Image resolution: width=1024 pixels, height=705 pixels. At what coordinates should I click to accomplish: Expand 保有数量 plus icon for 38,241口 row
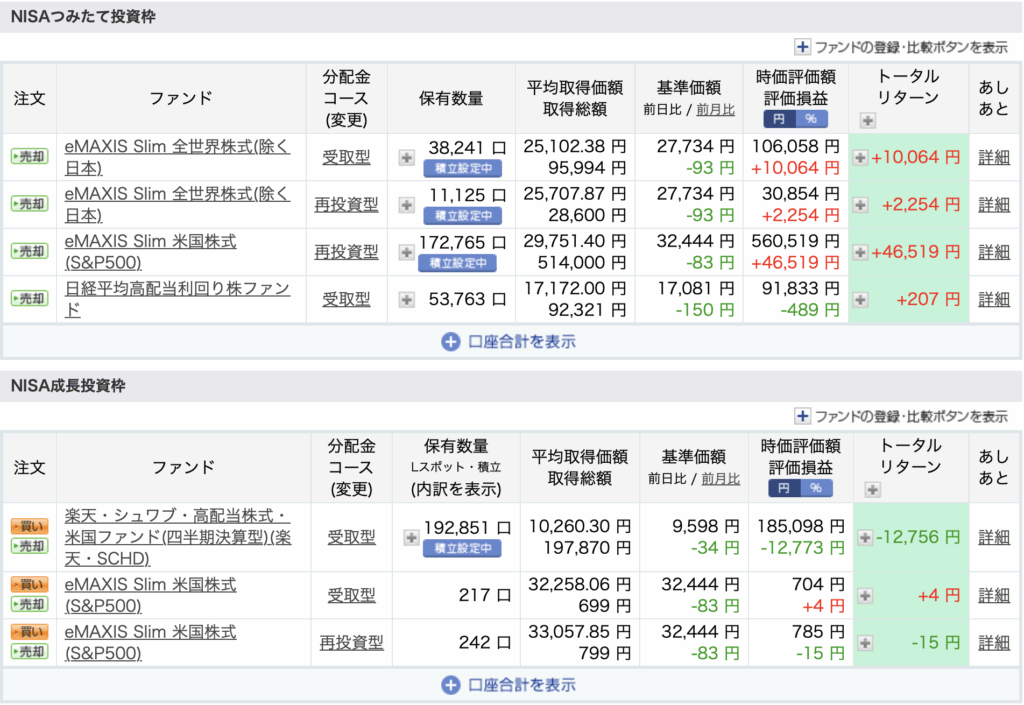tap(406, 157)
